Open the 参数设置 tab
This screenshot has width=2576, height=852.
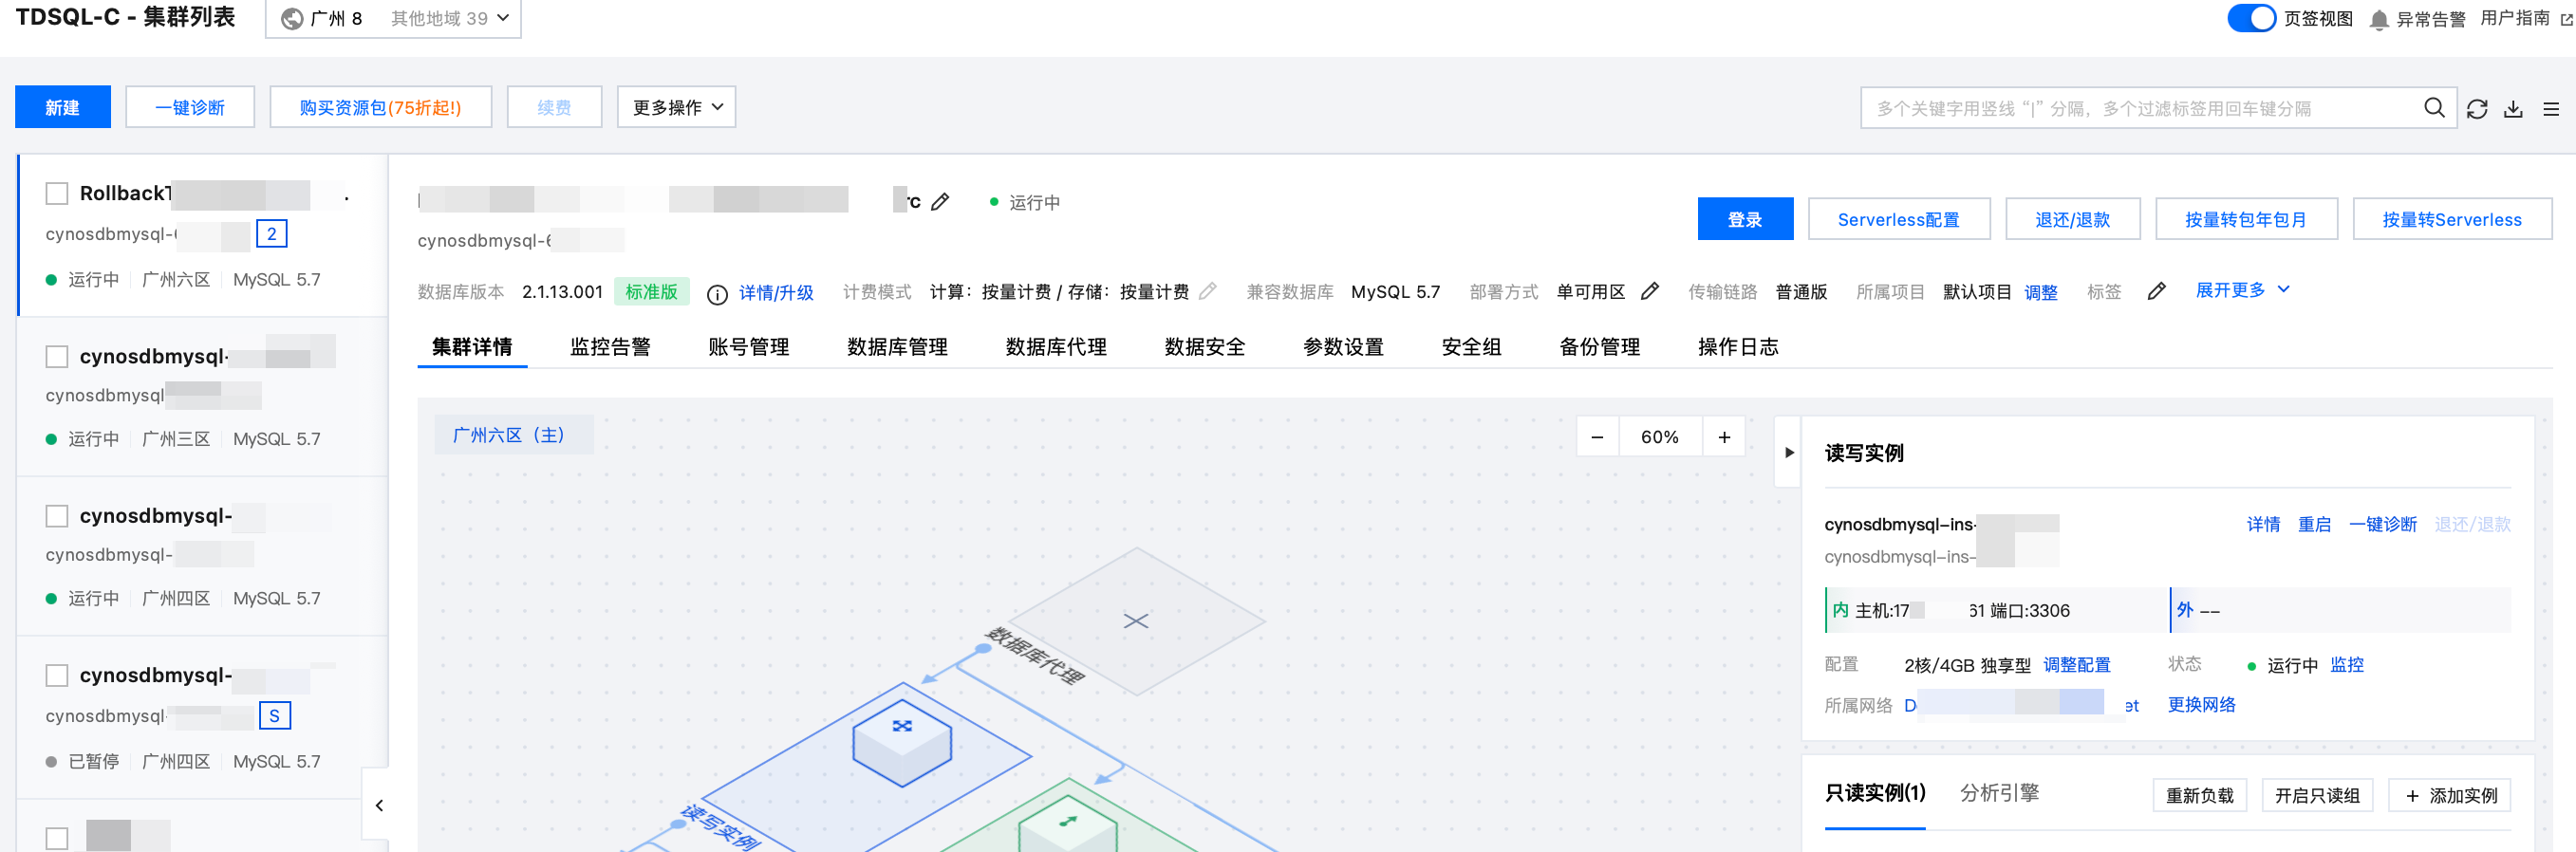pos(1343,347)
